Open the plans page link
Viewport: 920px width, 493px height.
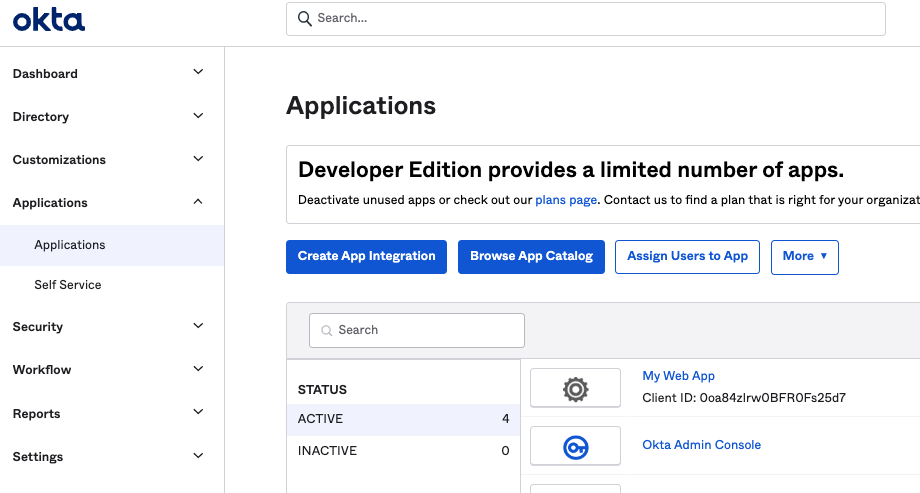pos(566,200)
